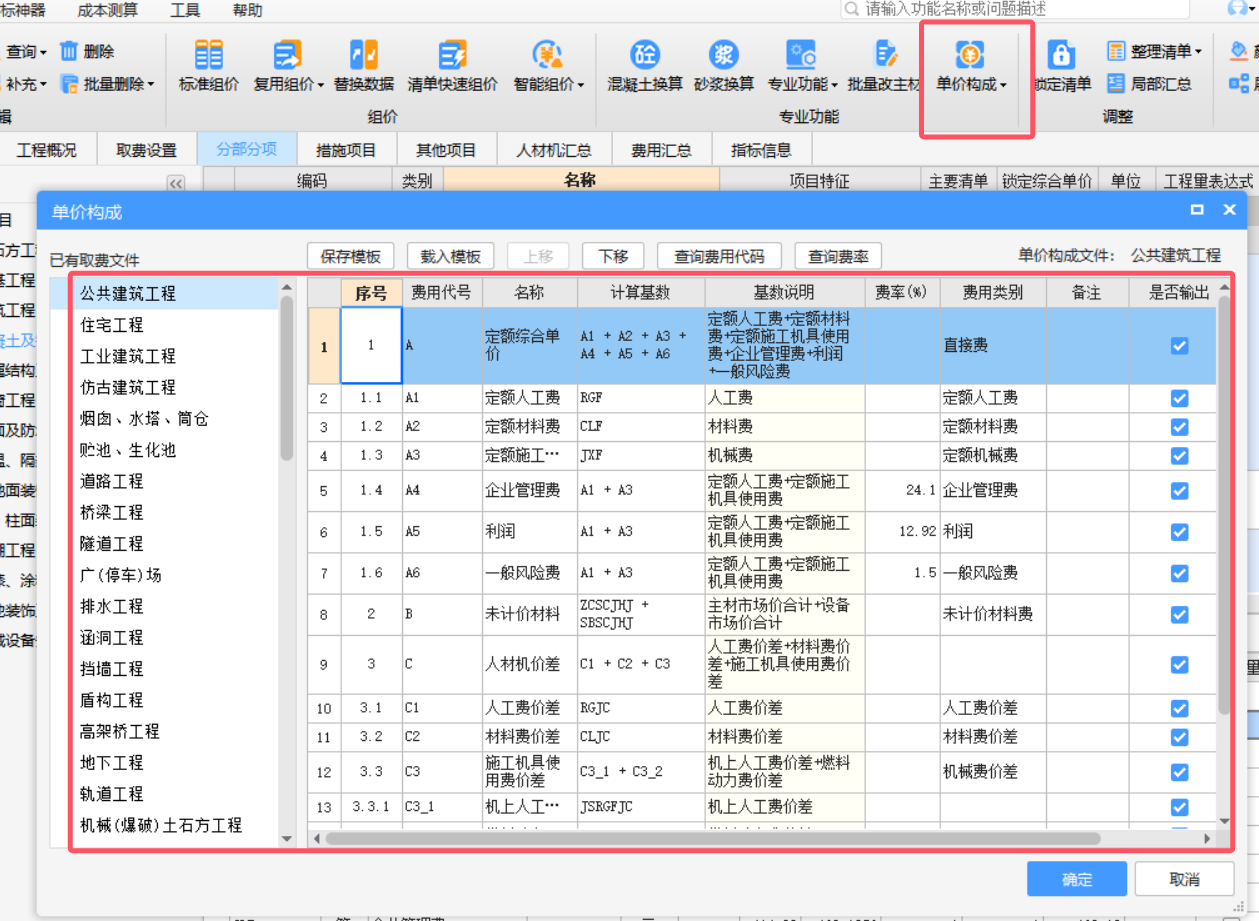This screenshot has height=921, width=1259.
Task: Switch to the 取费设置 tab
Action: click(146, 150)
